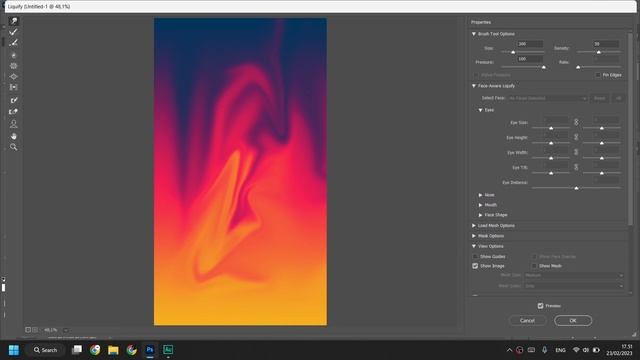This screenshot has height=360, width=640.
Task: Select the Reconstruct tool
Action: 13,32
